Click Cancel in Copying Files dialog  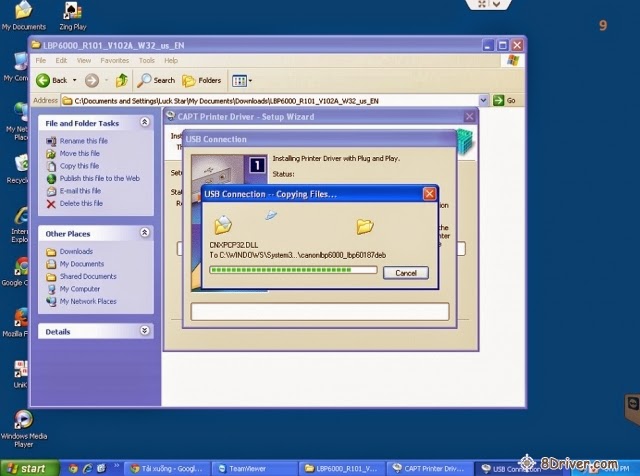406,273
